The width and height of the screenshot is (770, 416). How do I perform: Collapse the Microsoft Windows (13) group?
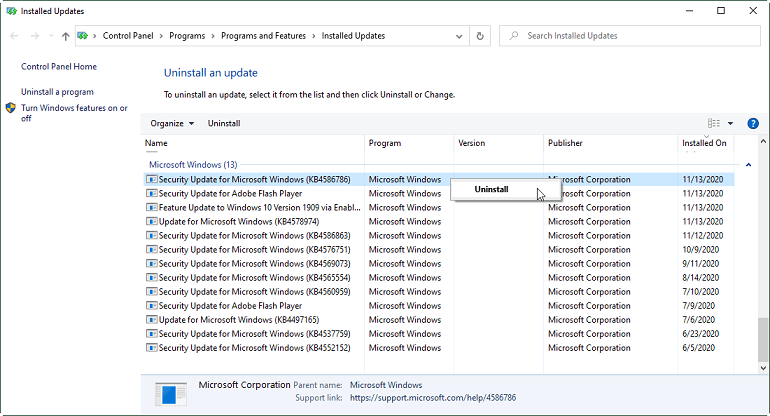(748, 164)
